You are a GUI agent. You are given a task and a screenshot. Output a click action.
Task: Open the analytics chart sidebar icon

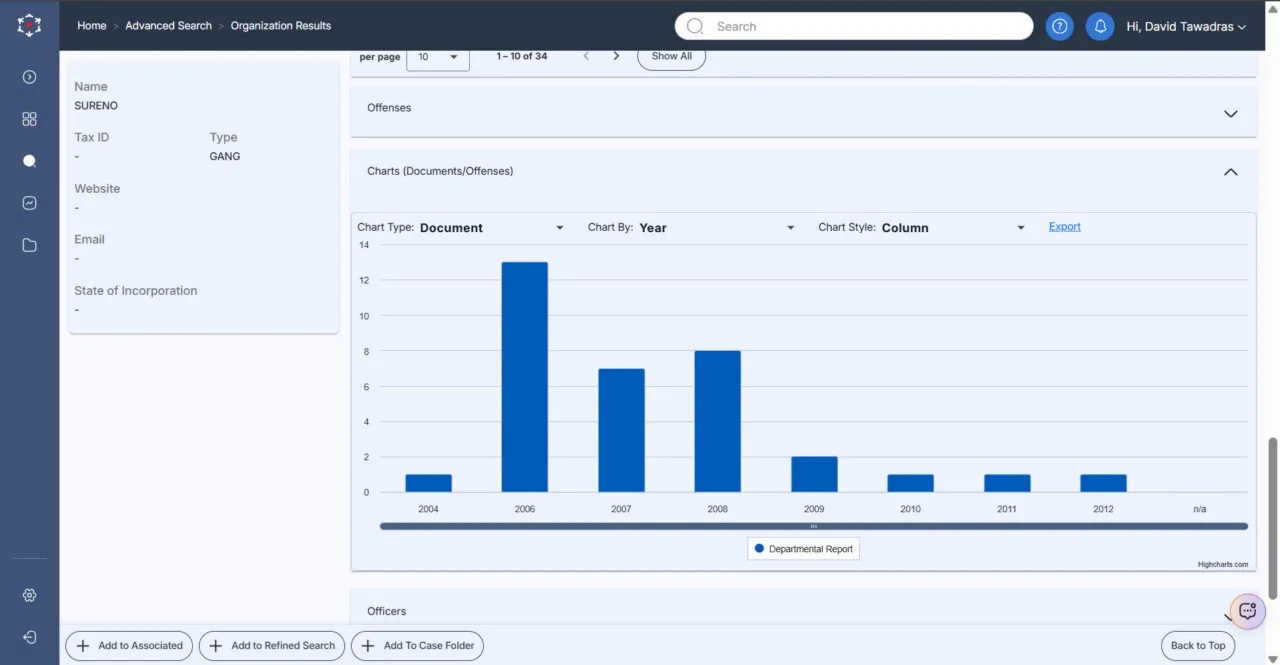pos(29,203)
